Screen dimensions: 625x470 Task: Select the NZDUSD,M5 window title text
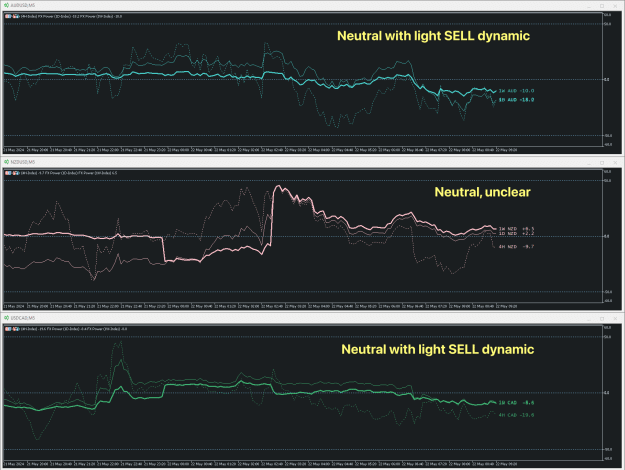[x=23, y=162]
